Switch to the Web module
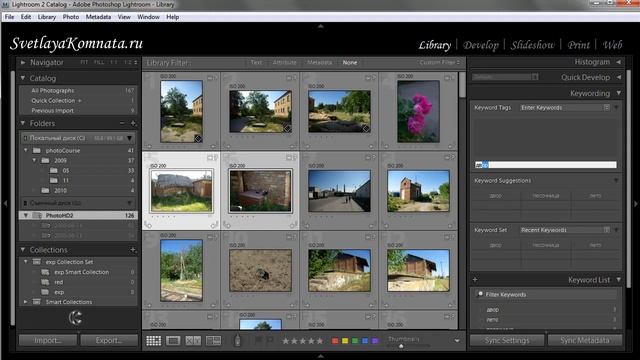This screenshot has width=640, height=360. coord(612,45)
